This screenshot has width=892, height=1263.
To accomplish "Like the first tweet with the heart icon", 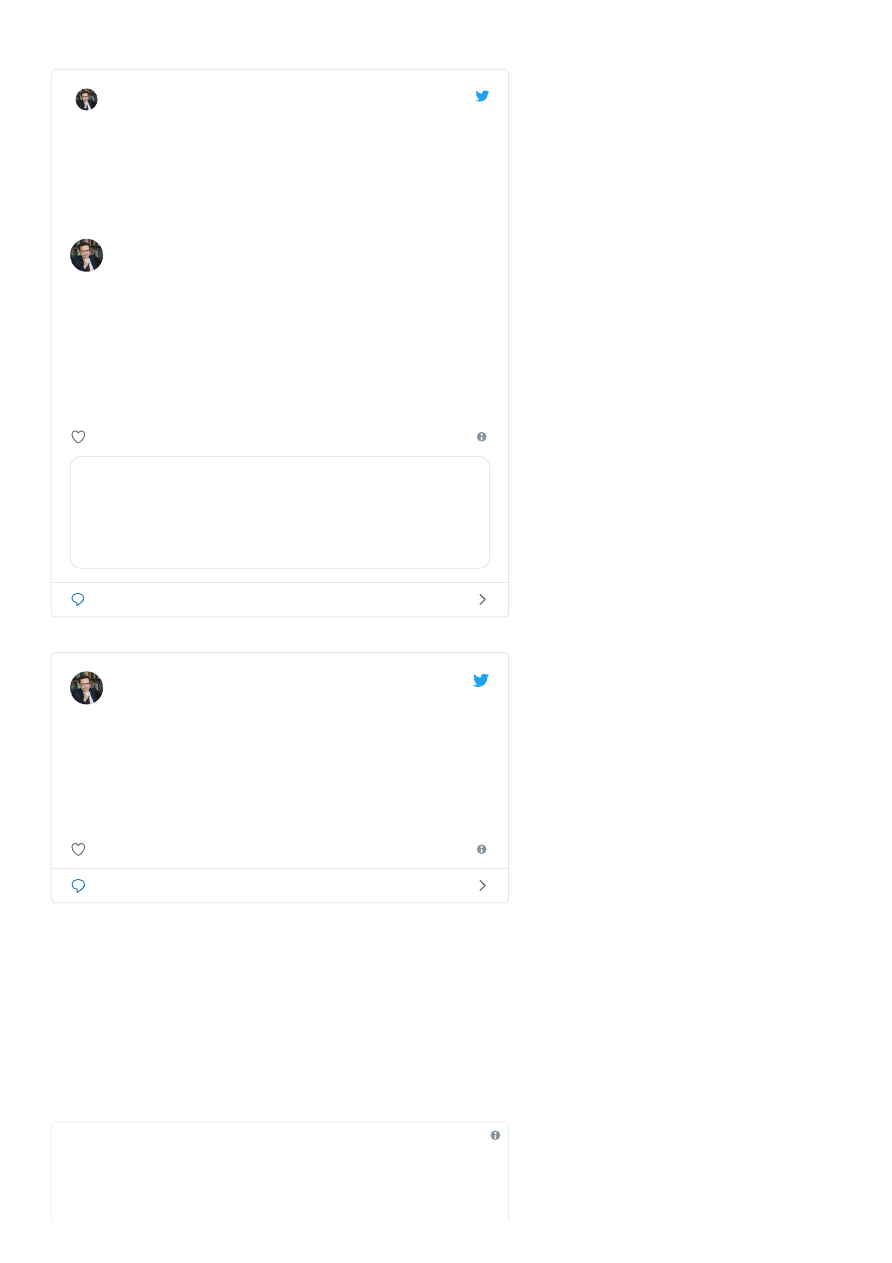I will click(x=78, y=437).
